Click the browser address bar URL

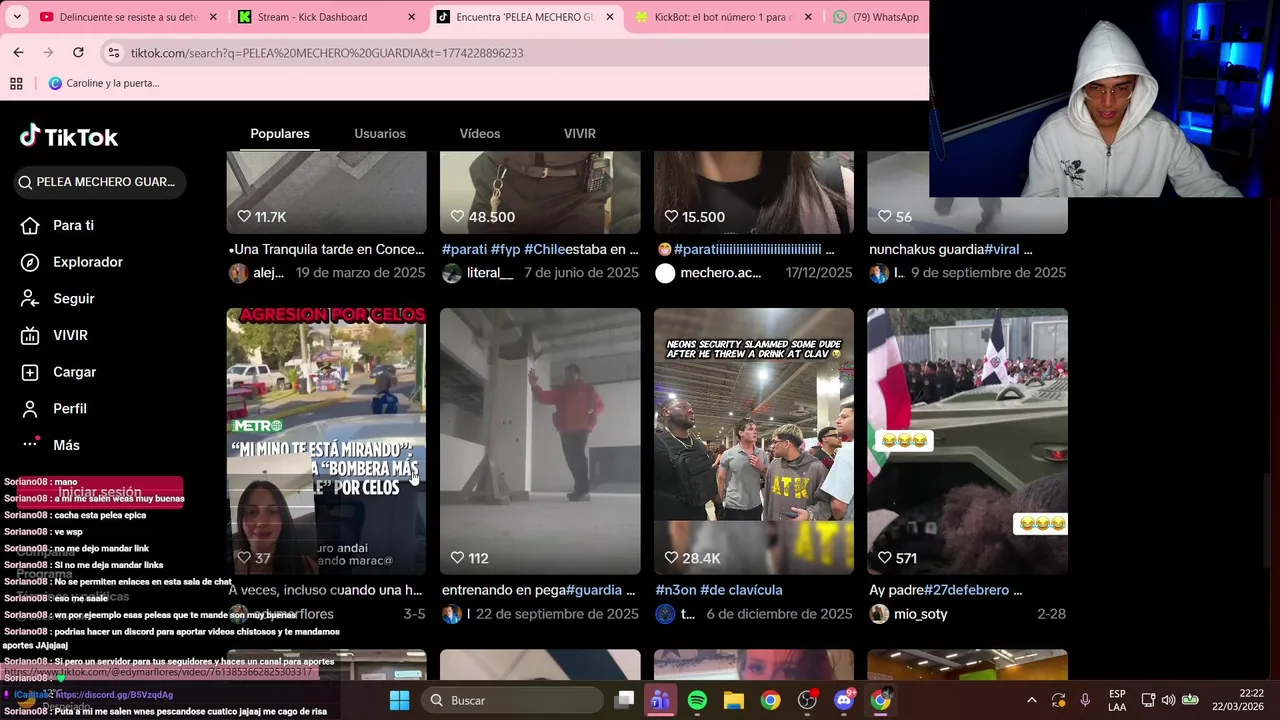click(327, 53)
